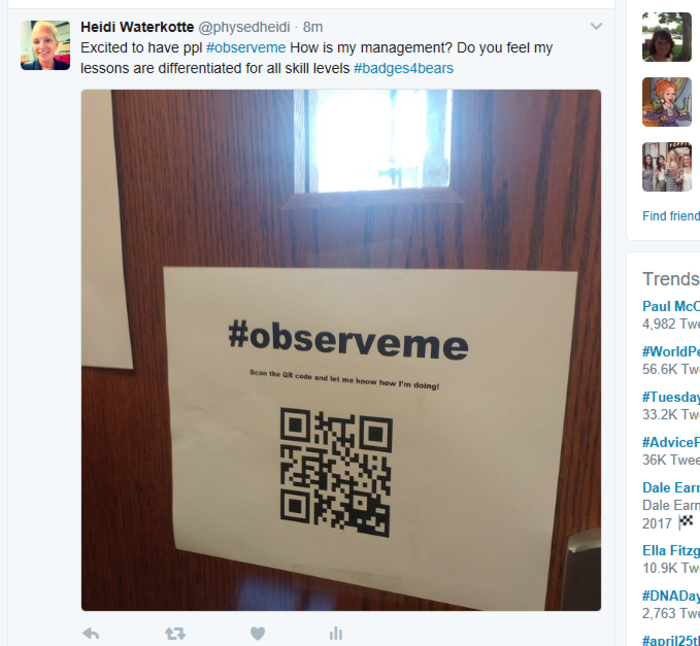The image size is (700, 646).
Task: Open tweet options chevron menu
Action: click(596, 26)
